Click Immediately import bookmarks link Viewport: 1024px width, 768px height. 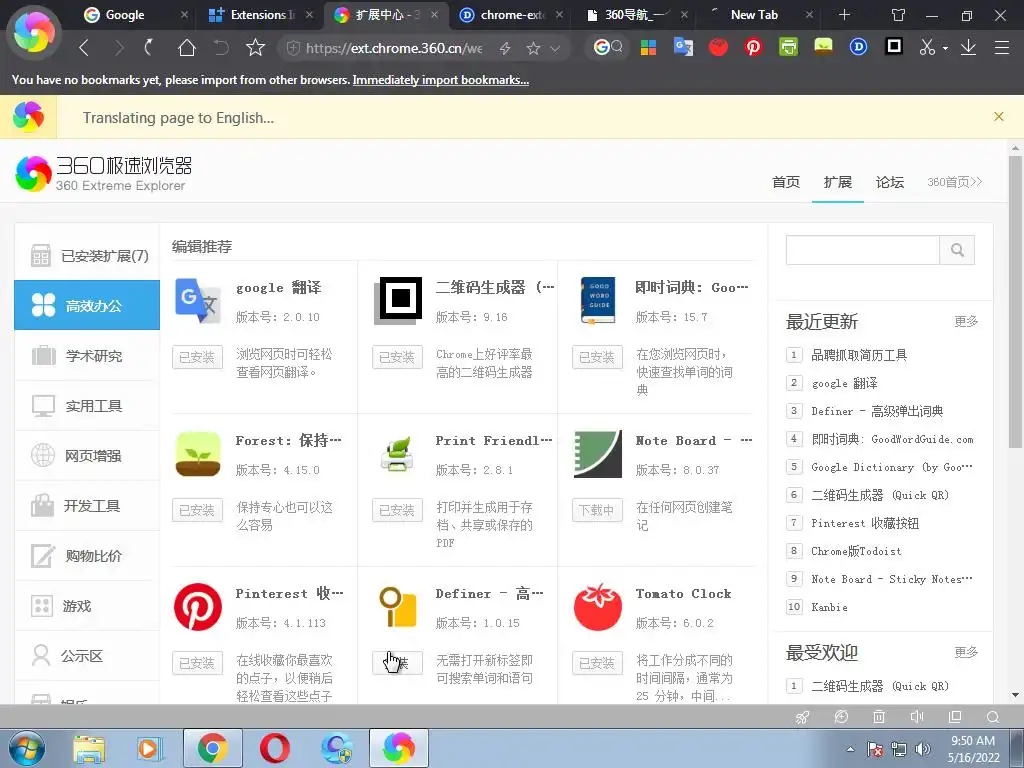[441, 80]
